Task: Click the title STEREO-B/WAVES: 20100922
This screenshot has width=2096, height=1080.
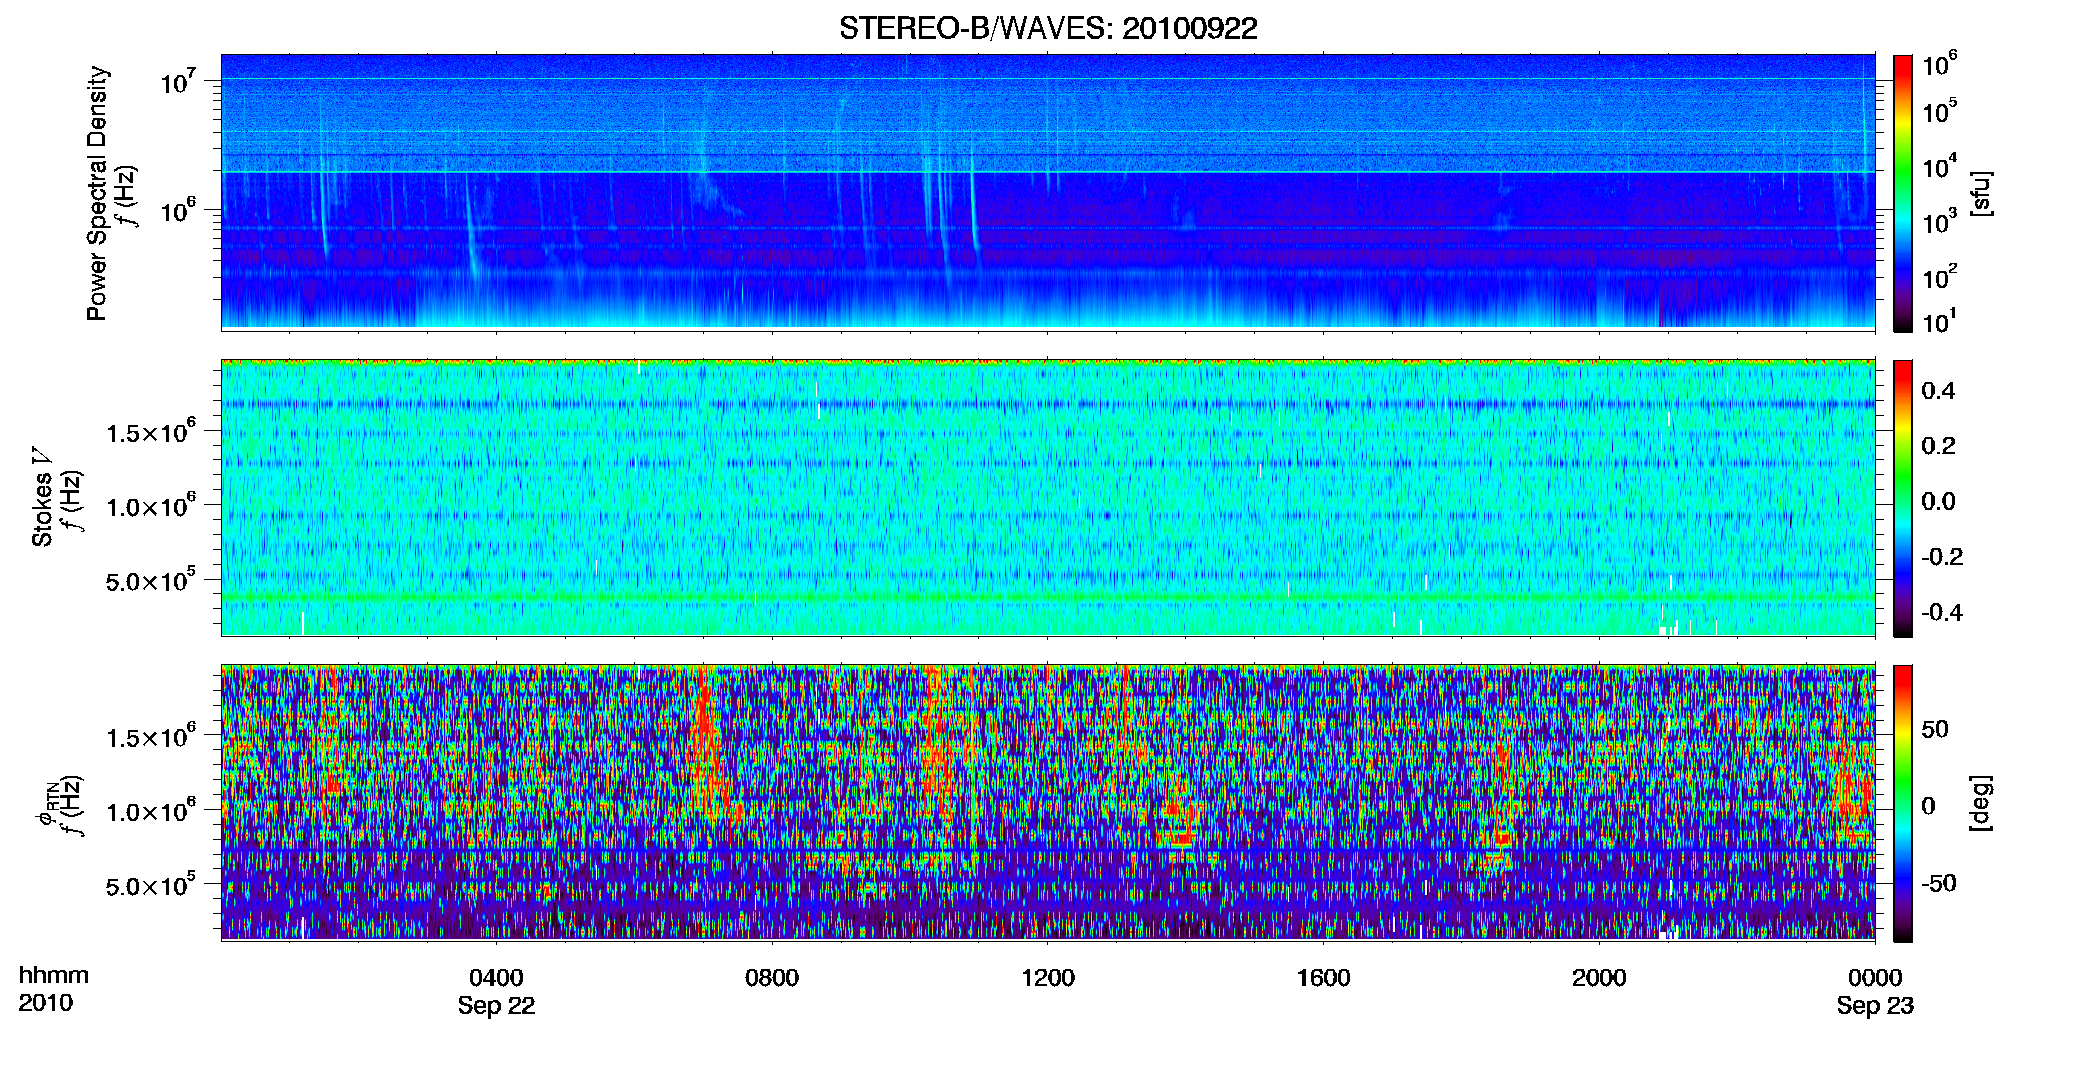Action: pos(1048,28)
